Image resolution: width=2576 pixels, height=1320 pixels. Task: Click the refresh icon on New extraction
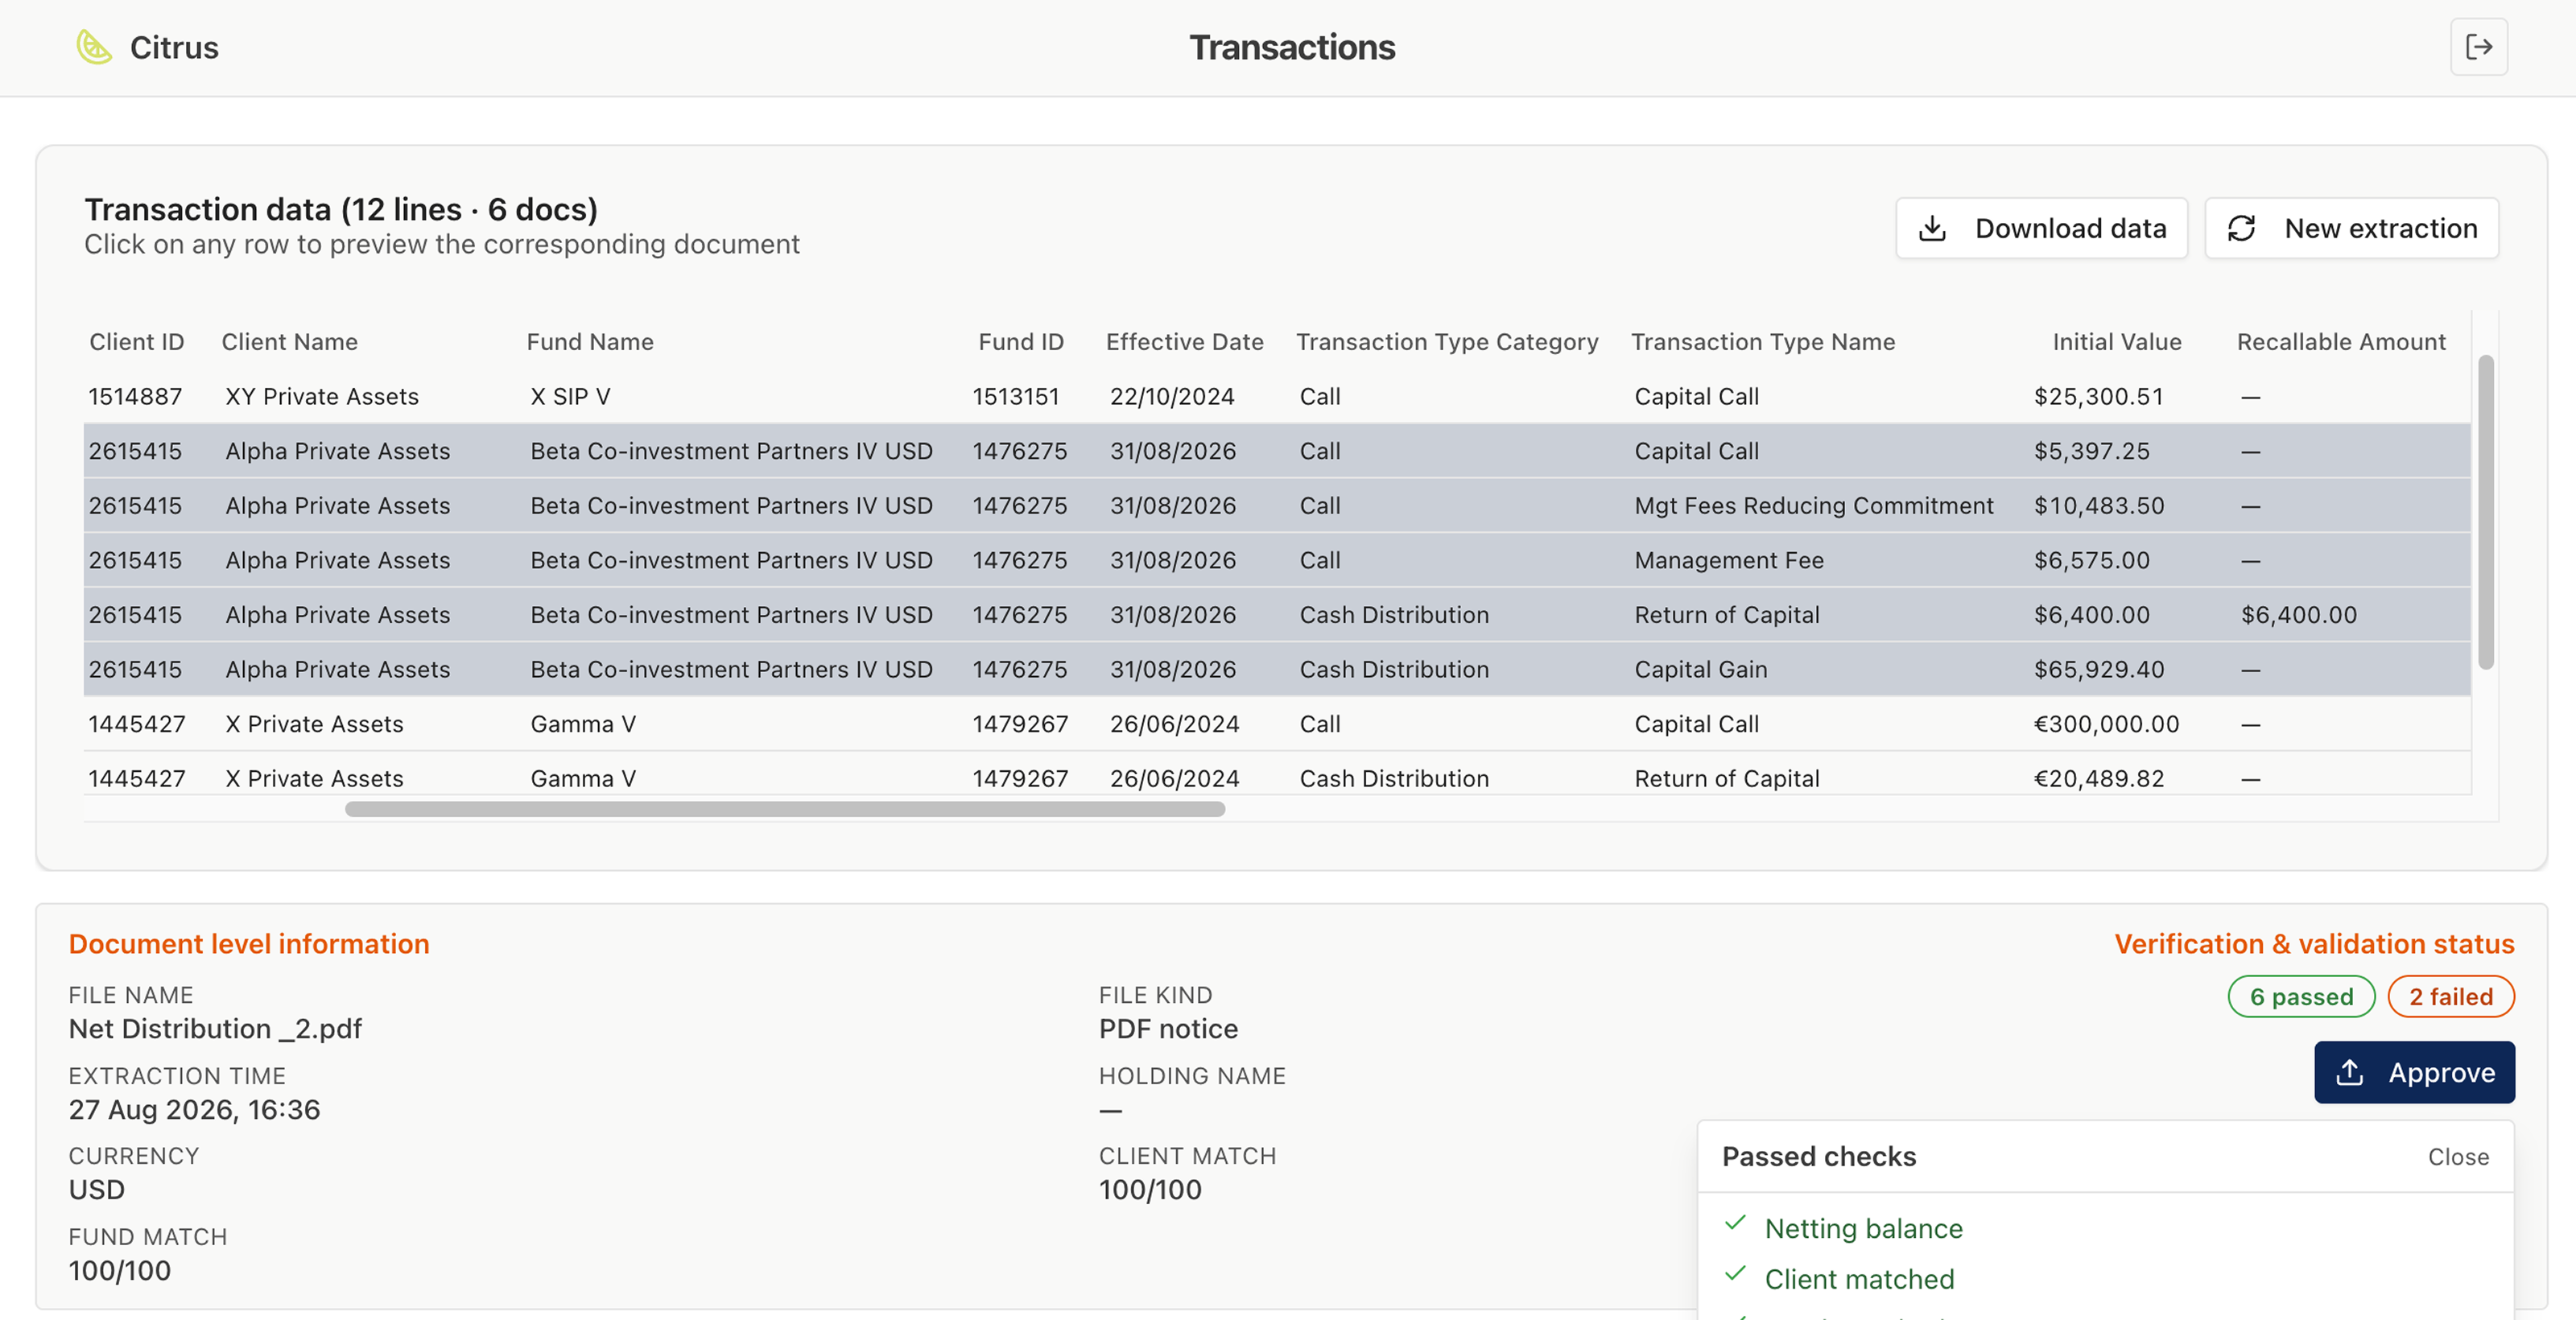click(x=2241, y=228)
